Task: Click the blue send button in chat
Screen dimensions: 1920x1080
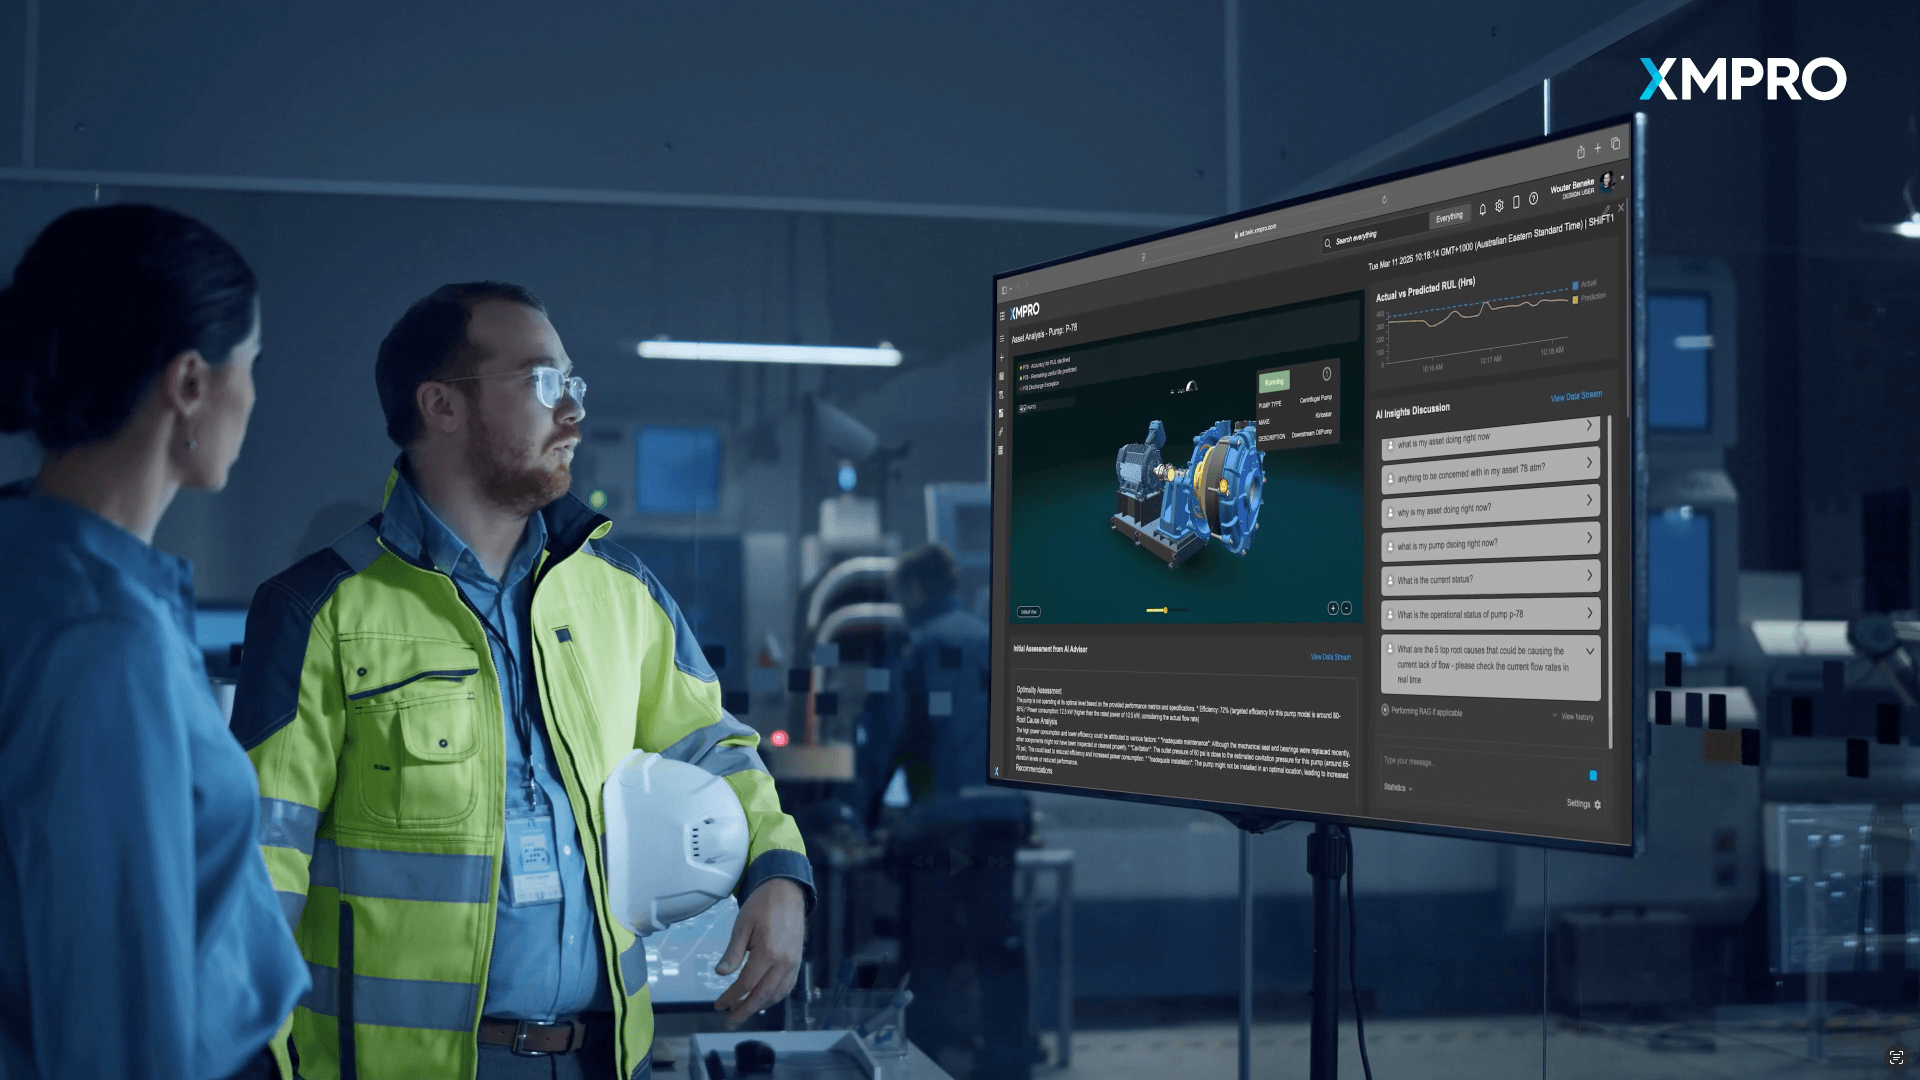Action: tap(1593, 775)
